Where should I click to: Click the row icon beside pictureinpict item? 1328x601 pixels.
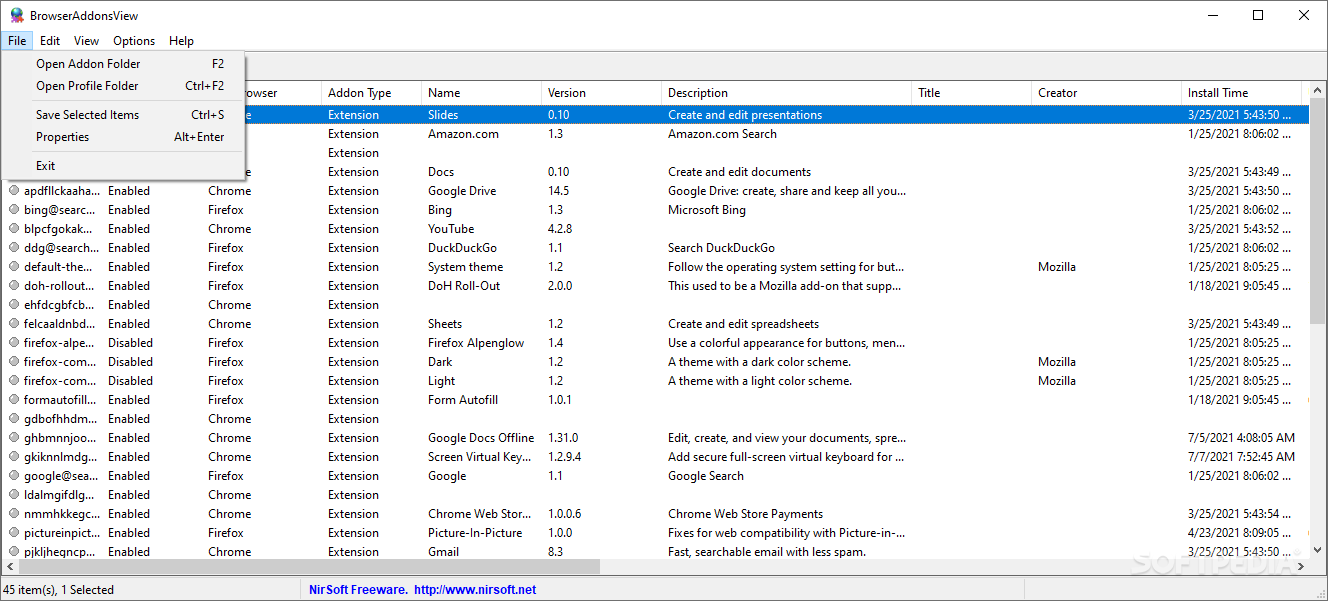(14, 533)
